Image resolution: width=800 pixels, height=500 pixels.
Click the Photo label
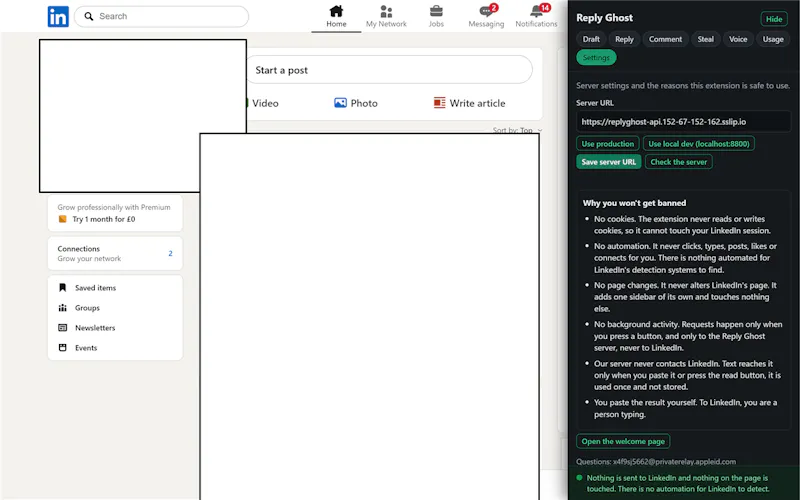tap(364, 103)
